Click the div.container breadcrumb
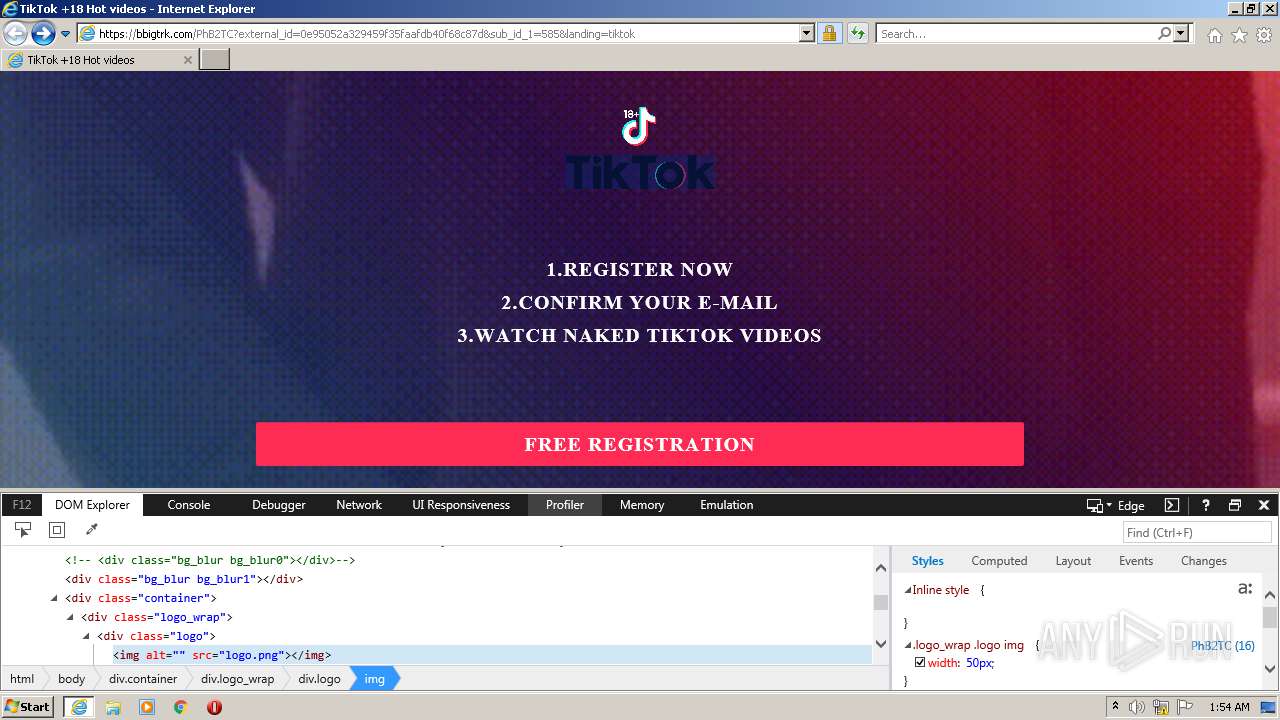 coord(143,679)
